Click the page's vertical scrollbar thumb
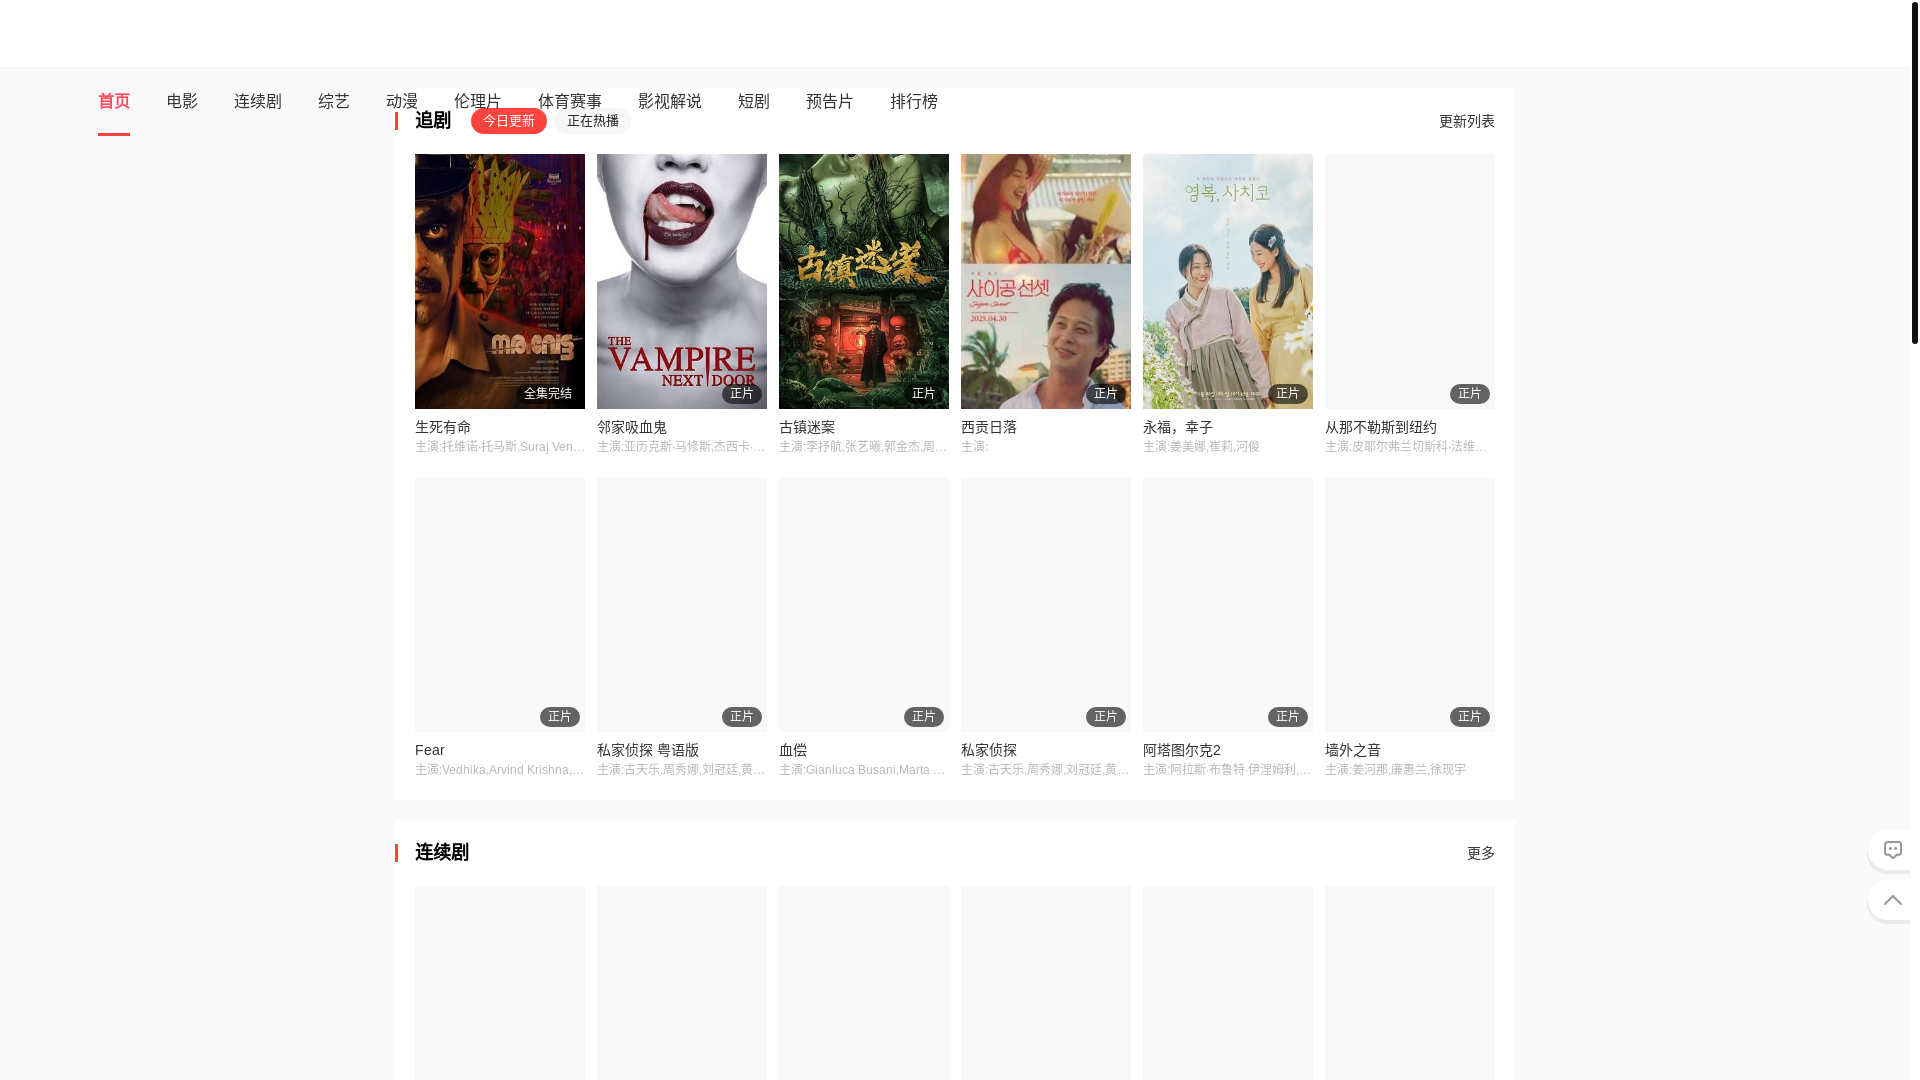The image size is (1920, 1080). click(x=1915, y=172)
